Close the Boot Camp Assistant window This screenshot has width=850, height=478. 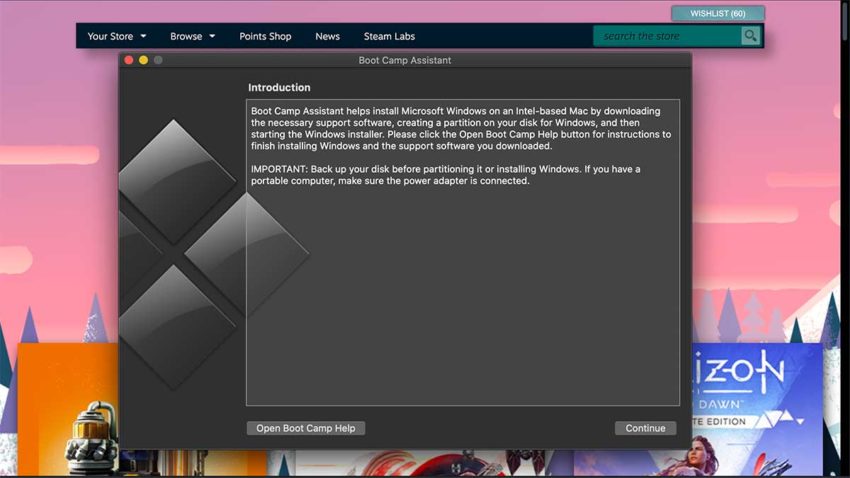coord(128,60)
